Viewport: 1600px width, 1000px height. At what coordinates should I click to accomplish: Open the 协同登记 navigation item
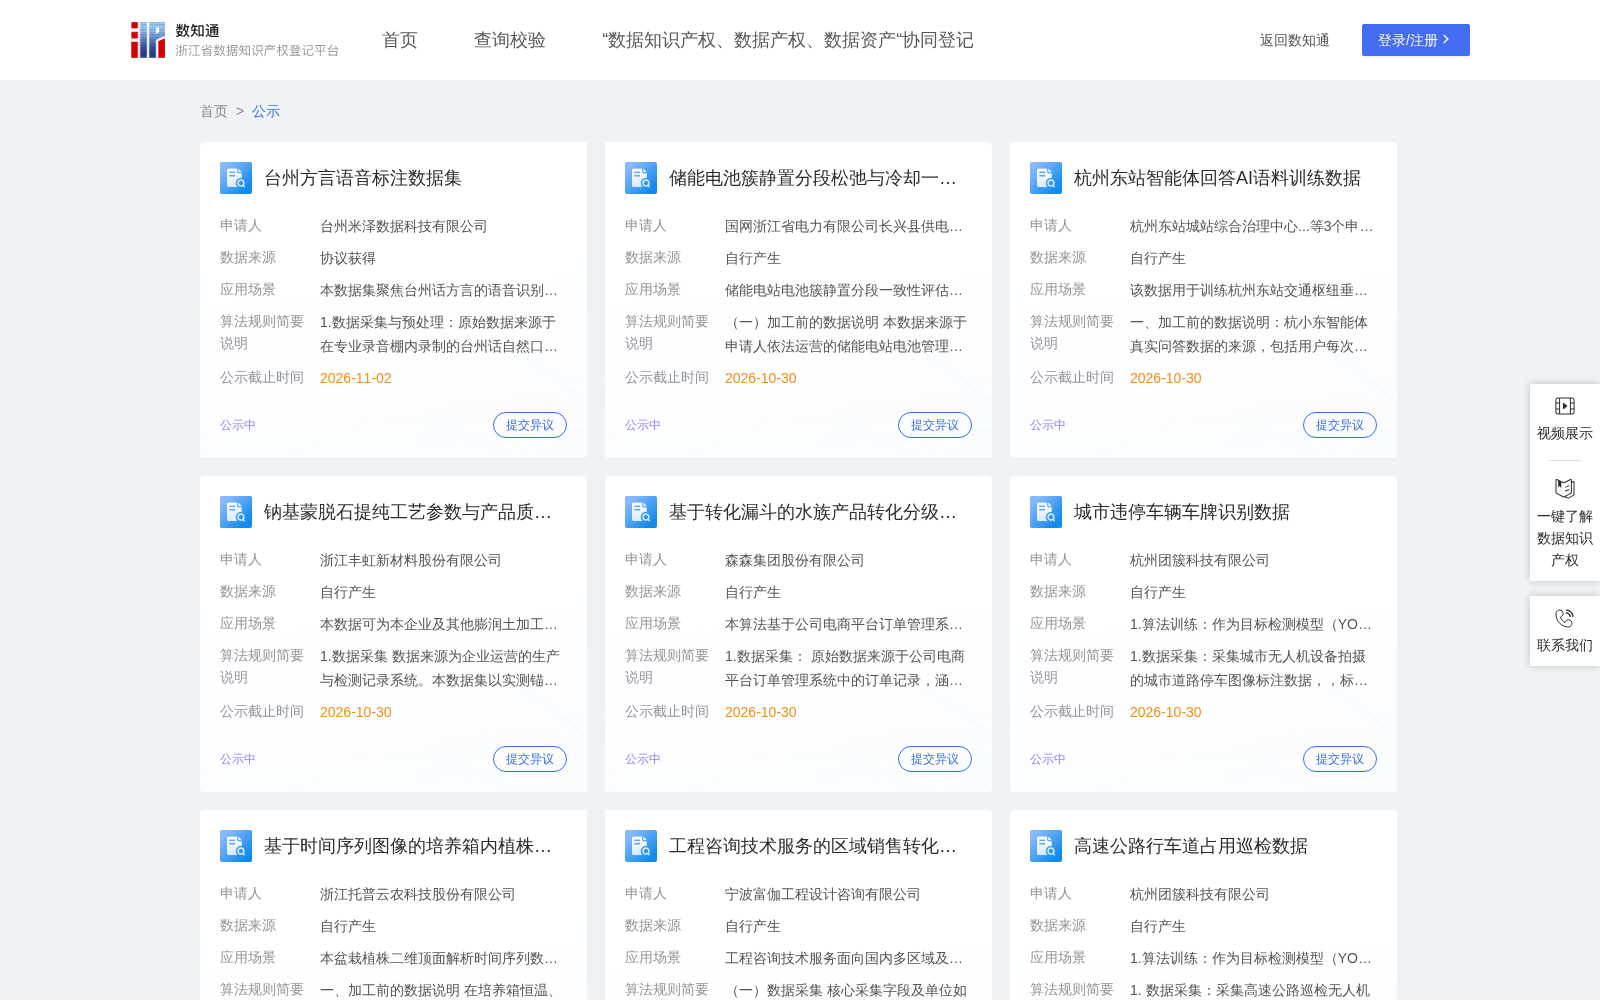[788, 40]
